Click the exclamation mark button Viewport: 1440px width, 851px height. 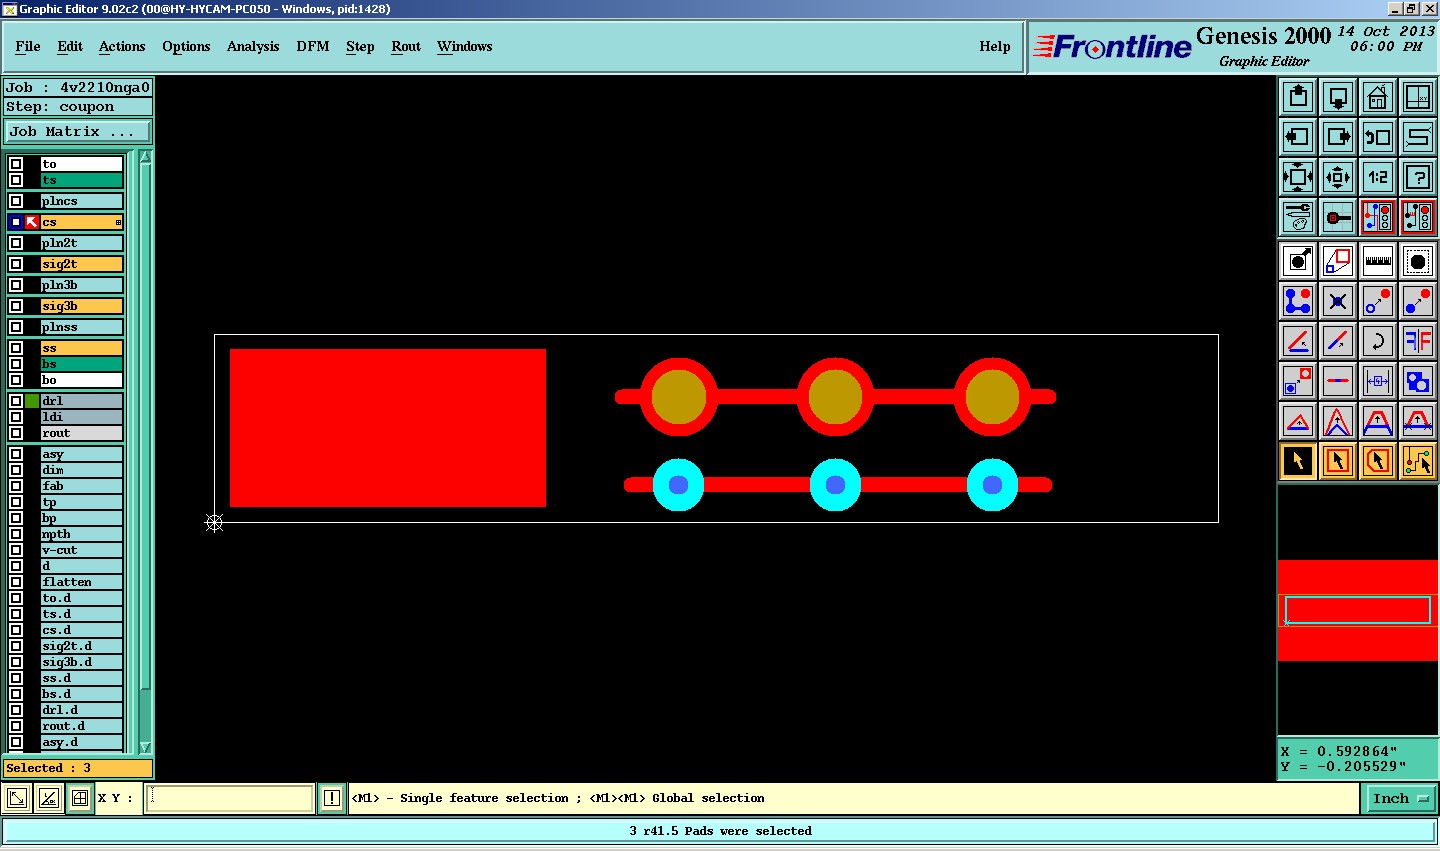332,798
